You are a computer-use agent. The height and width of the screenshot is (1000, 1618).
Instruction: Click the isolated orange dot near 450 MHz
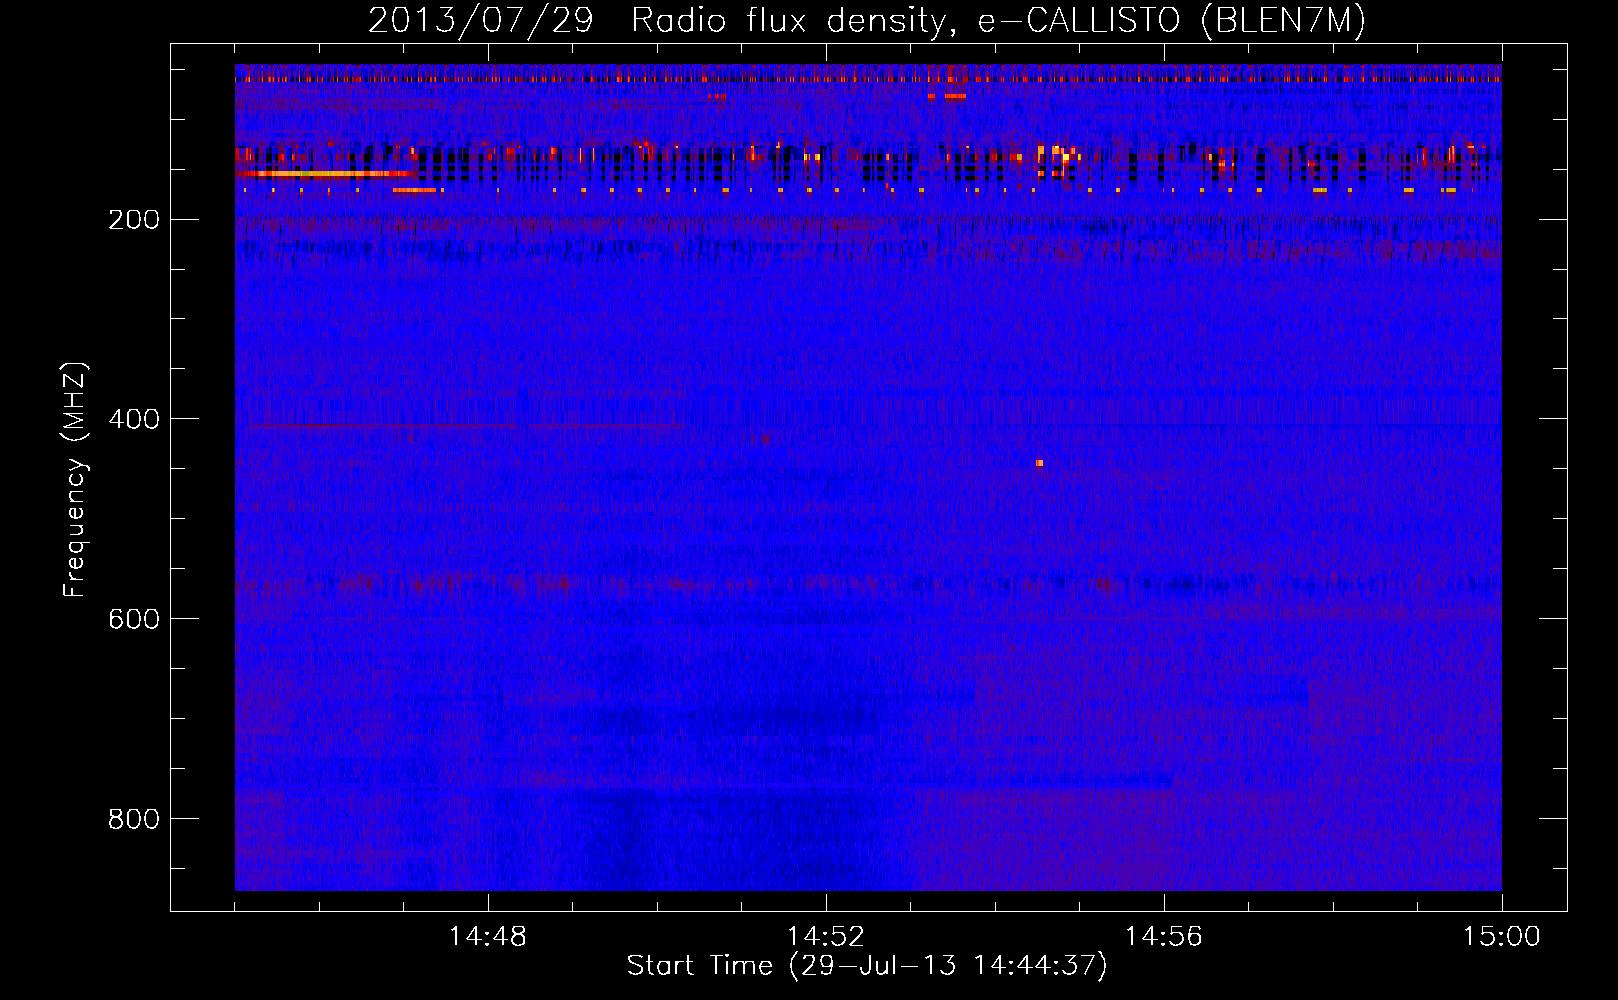click(1040, 463)
